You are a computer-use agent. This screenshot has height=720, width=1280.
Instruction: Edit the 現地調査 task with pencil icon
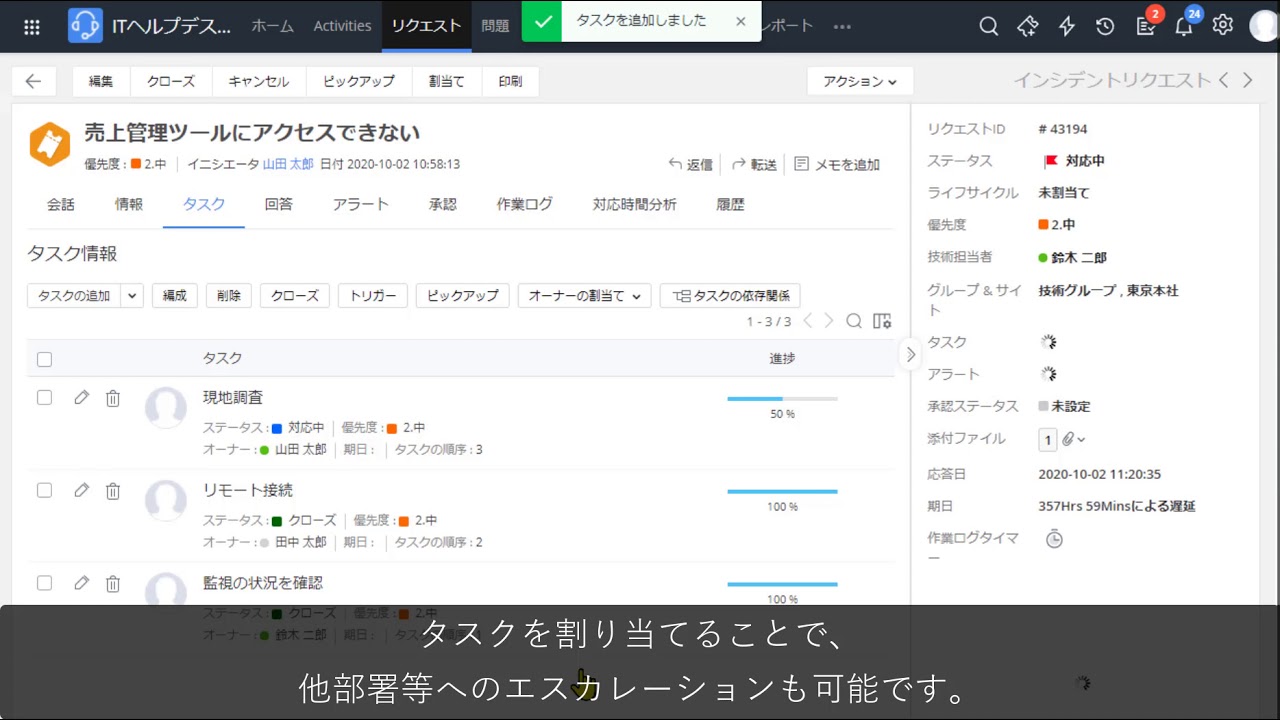82,397
